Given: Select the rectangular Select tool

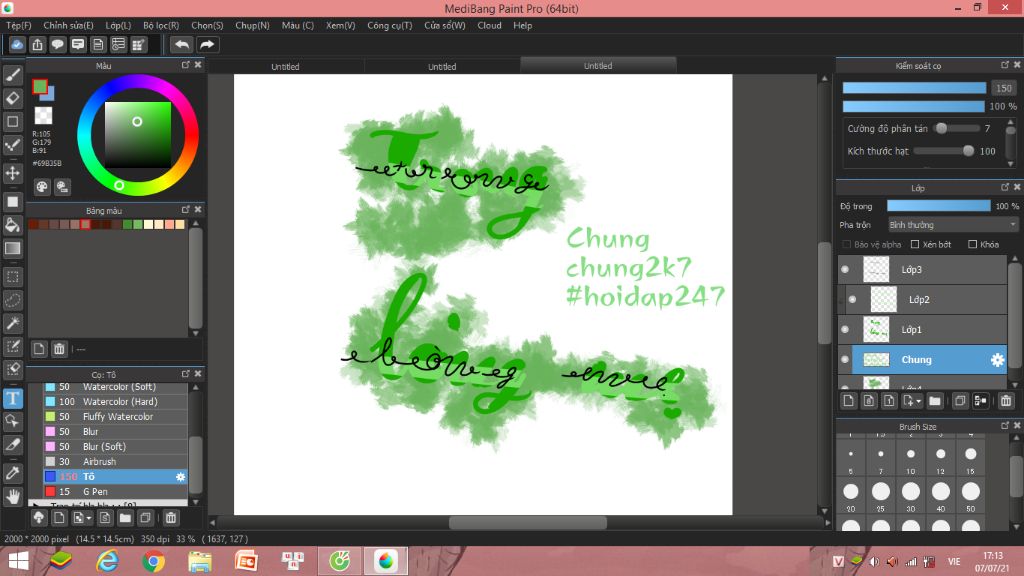Looking at the screenshot, I should 13,277.
